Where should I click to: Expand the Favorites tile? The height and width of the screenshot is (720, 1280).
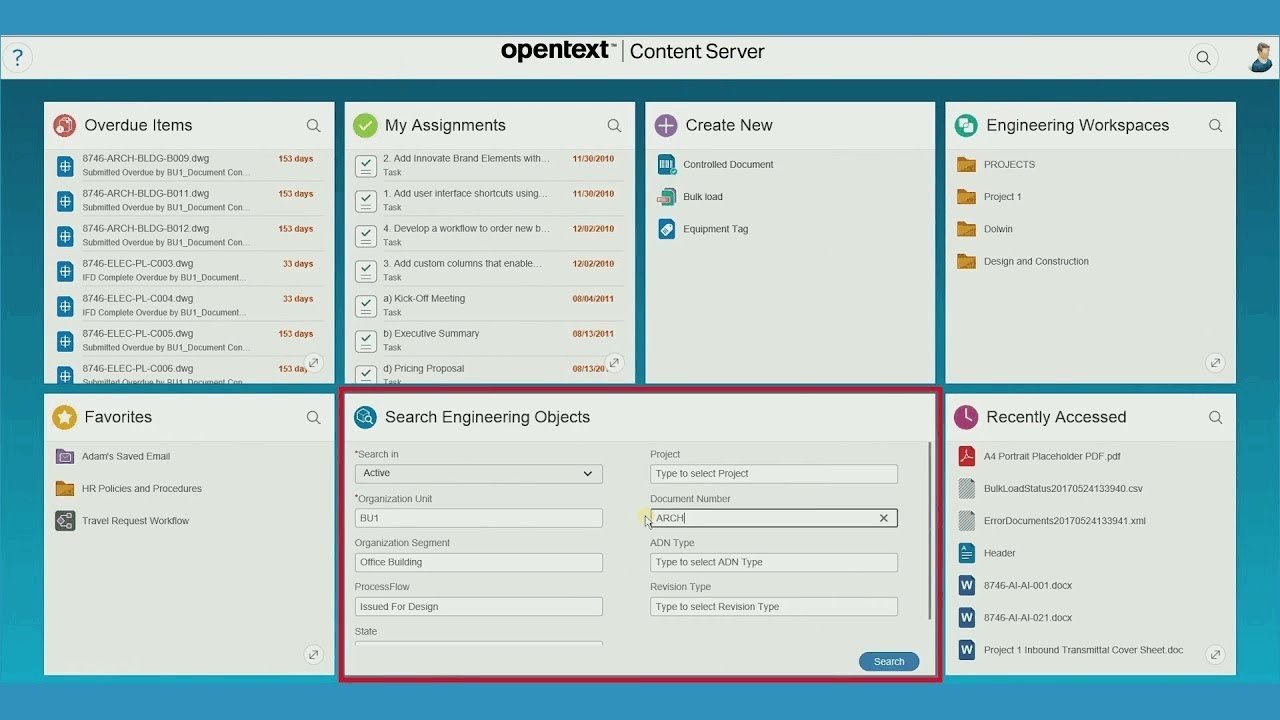coord(314,655)
